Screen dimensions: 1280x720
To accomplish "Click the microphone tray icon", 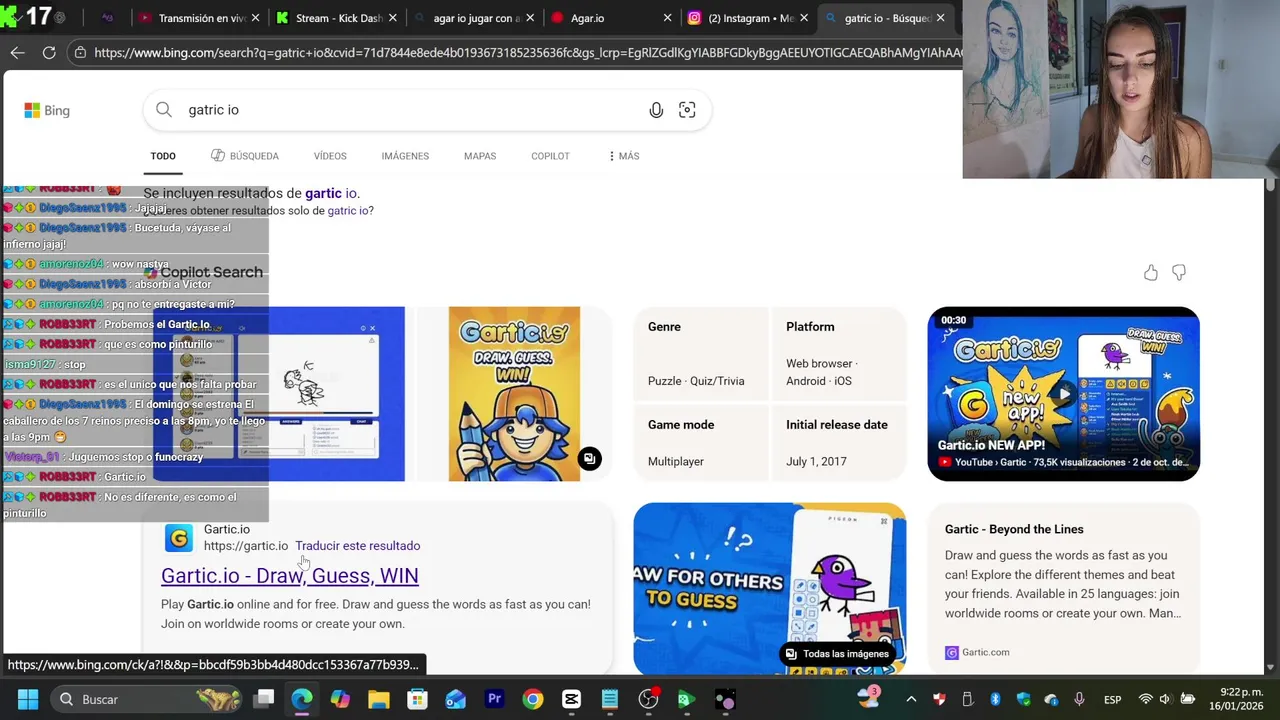I will (1079, 699).
